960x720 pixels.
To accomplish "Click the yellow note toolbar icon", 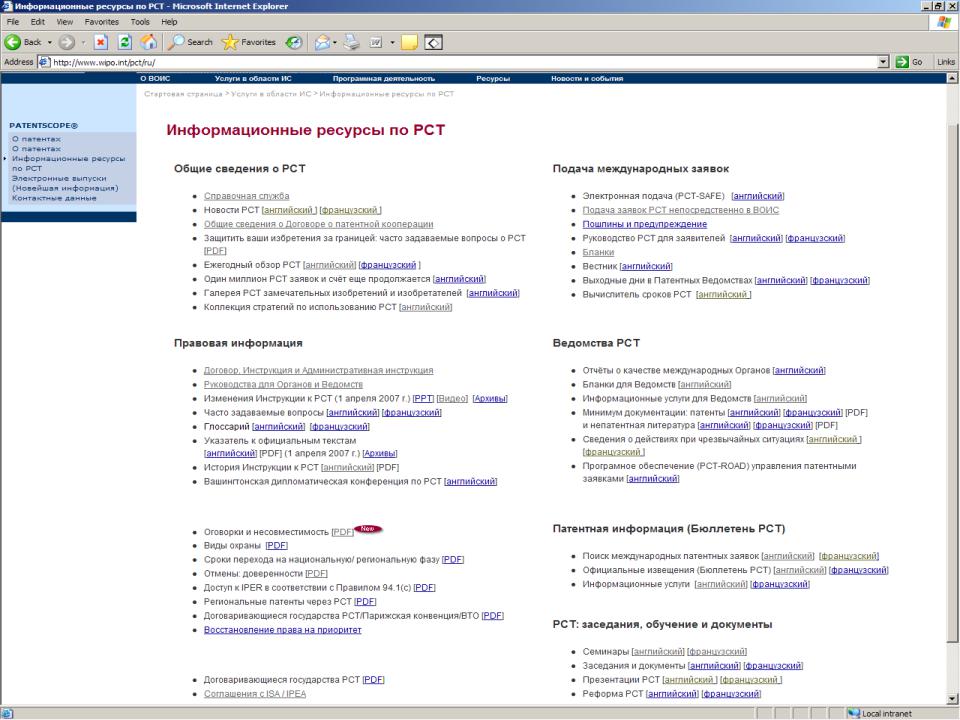I will click(409, 42).
